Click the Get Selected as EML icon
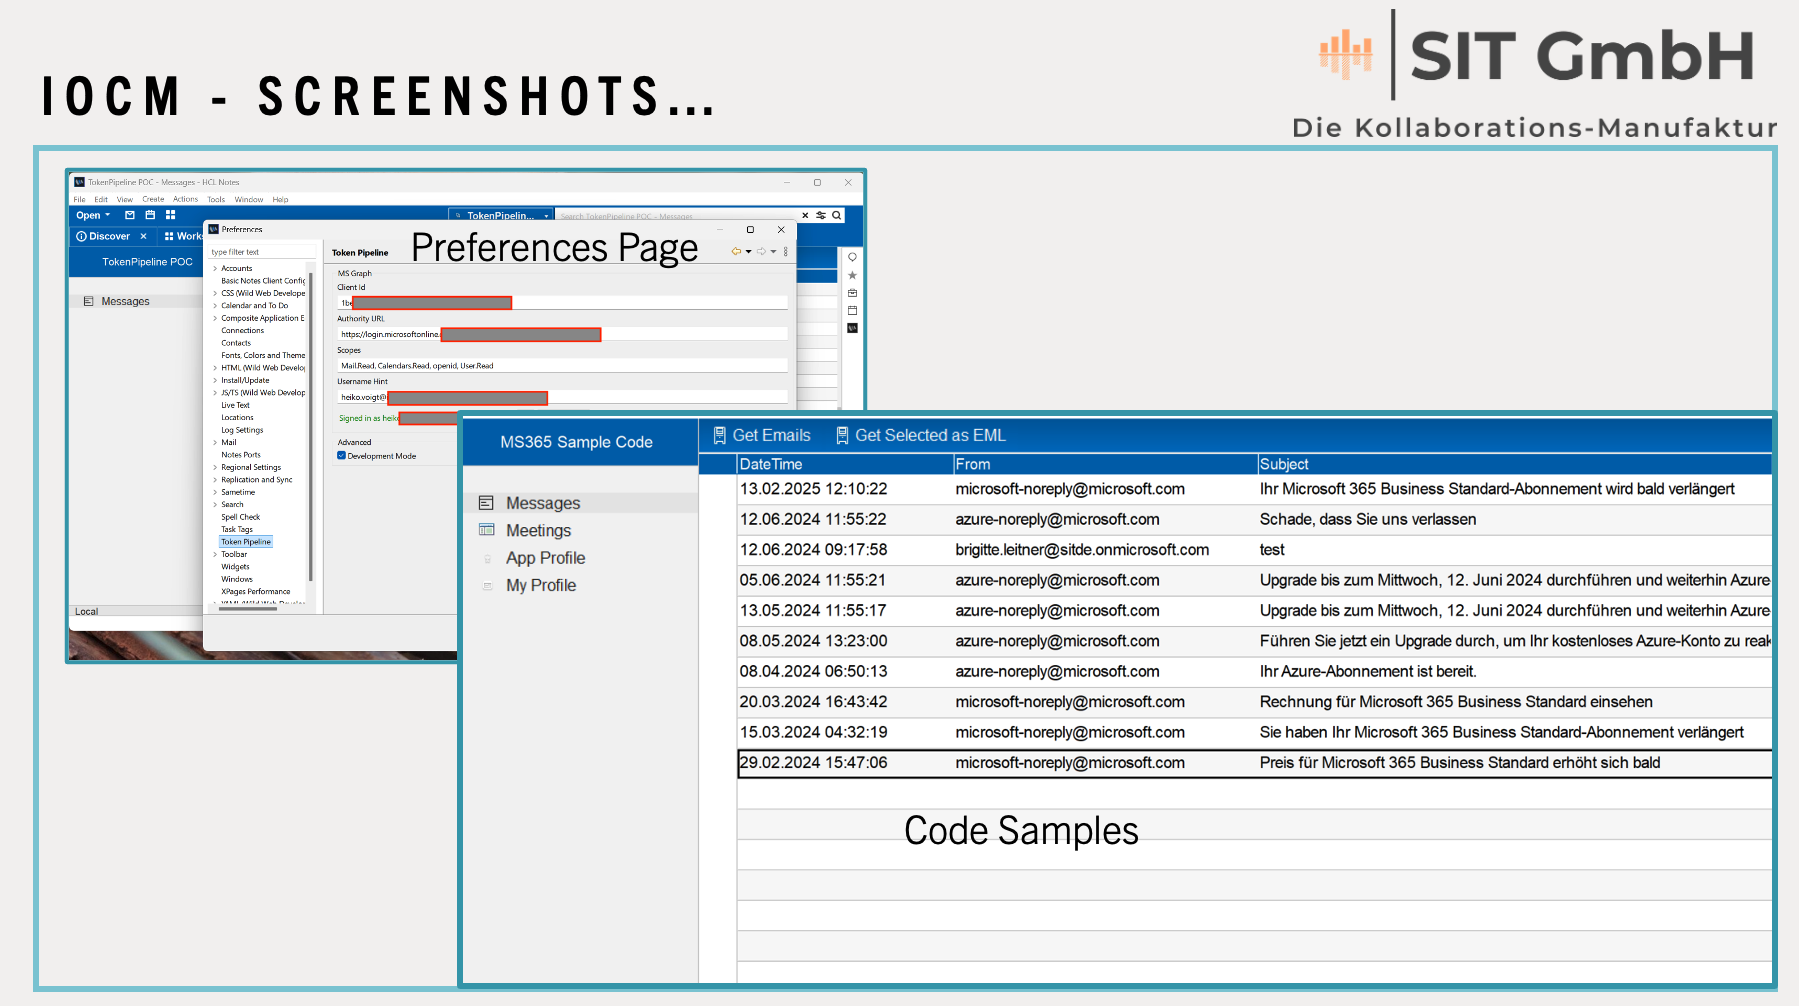The width and height of the screenshot is (1799, 1006). coord(842,435)
